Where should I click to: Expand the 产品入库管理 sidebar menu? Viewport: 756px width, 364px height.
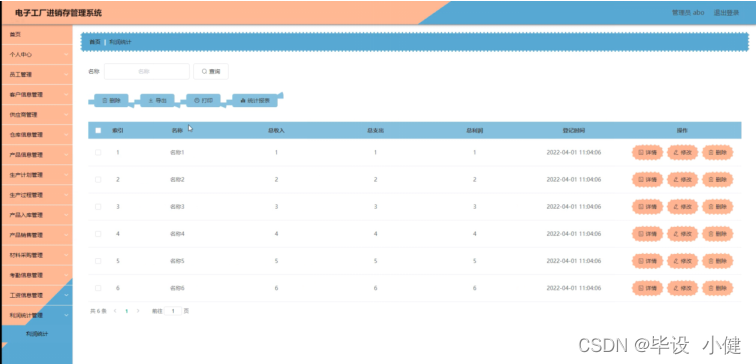[37, 215]
